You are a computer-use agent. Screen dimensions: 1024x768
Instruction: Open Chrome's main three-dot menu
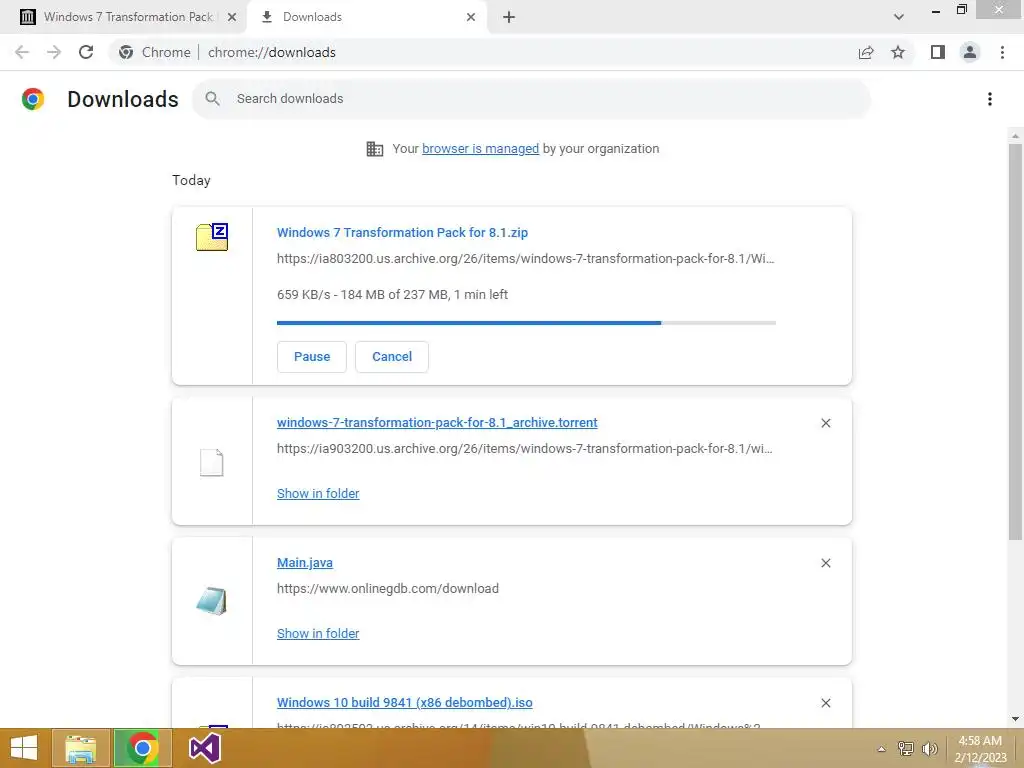click(1002, 52)
